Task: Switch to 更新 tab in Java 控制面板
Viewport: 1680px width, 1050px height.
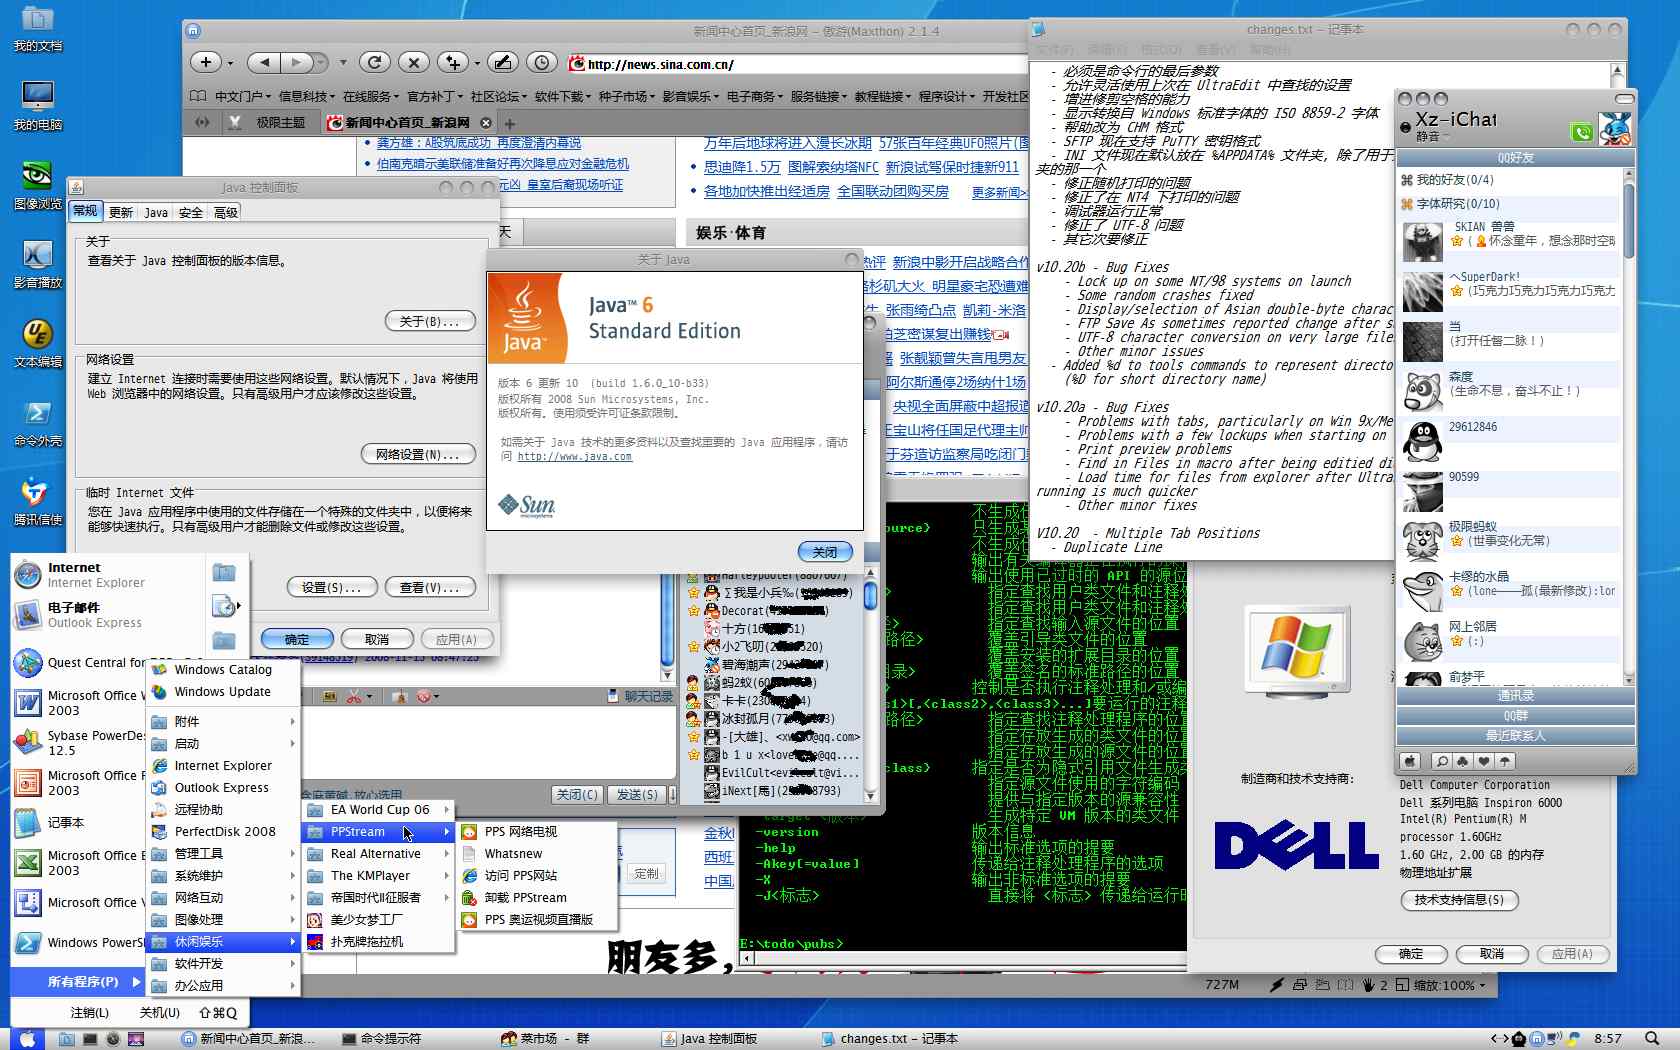Action: [121, 212]
